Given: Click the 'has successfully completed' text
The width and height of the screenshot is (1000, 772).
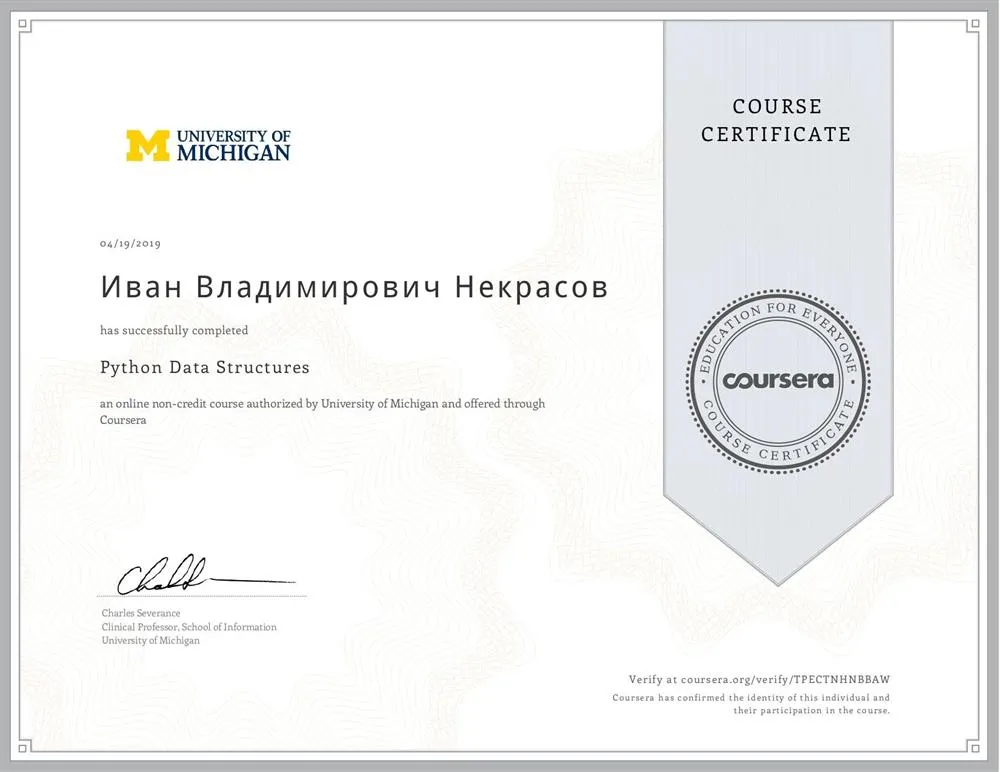Looking at the screenshot, I should [x=174, y=330].
